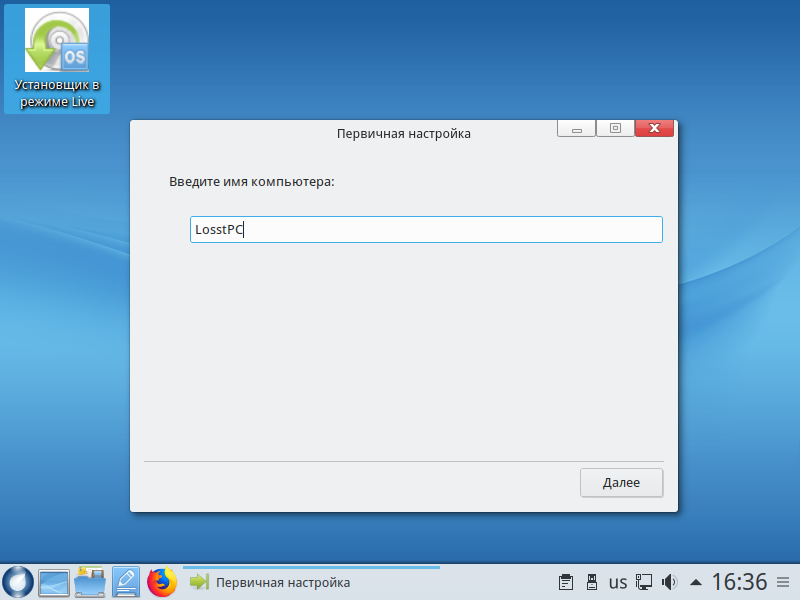Open the application launcher menu in taskbar
The height and width of the screenshot is (600, 800).
point(18,581)
